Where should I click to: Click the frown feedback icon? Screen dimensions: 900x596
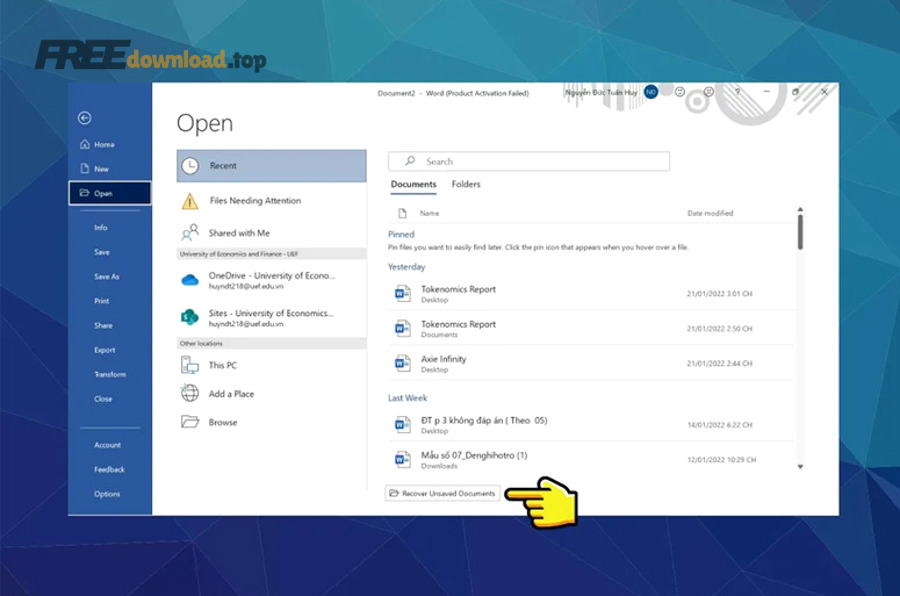pyautogui.click(x=709, y=91)
